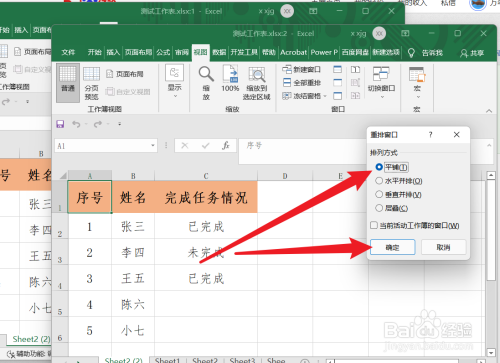Click the user avatar in front window title bar
Screen dimensions: 500x363
click(379, 33)
